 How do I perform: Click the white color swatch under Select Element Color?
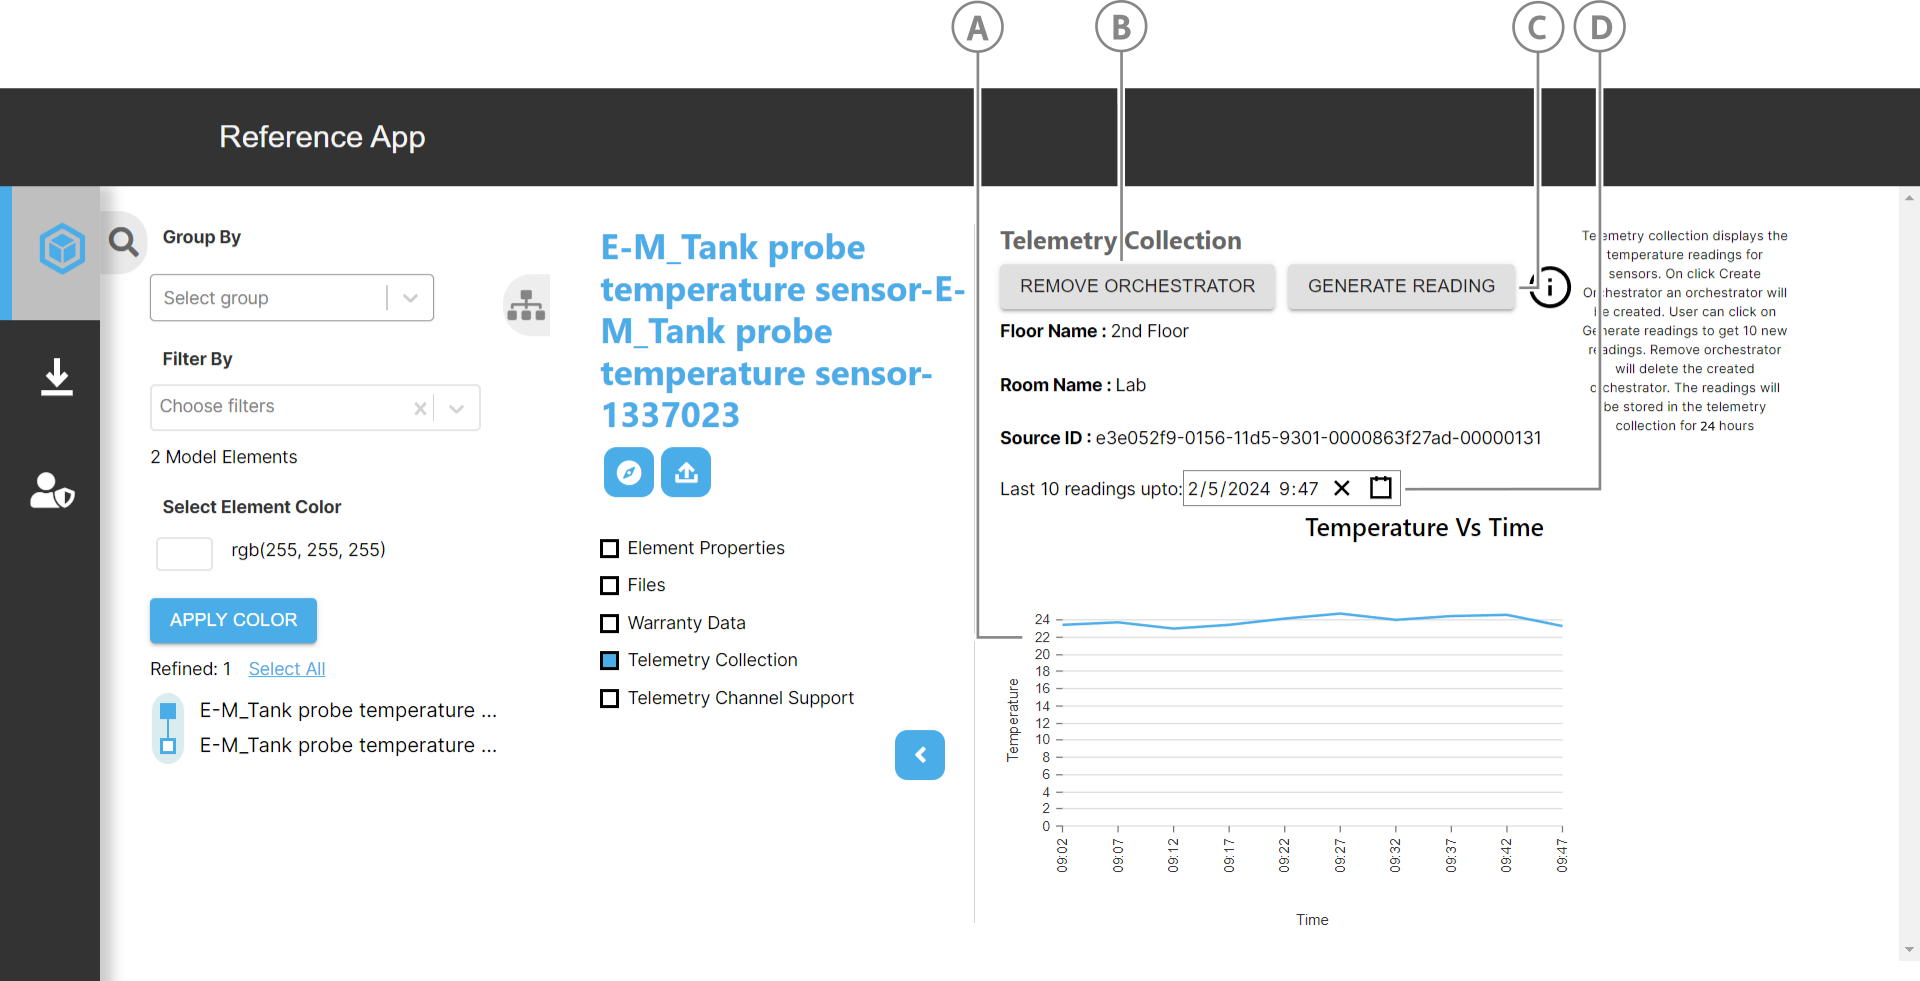[x=184, y=553]
